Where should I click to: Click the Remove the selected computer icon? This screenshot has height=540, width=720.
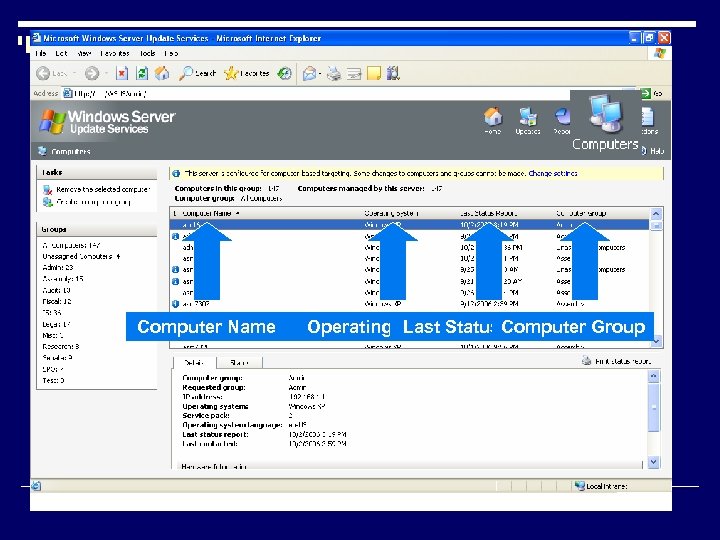(48, 190)
